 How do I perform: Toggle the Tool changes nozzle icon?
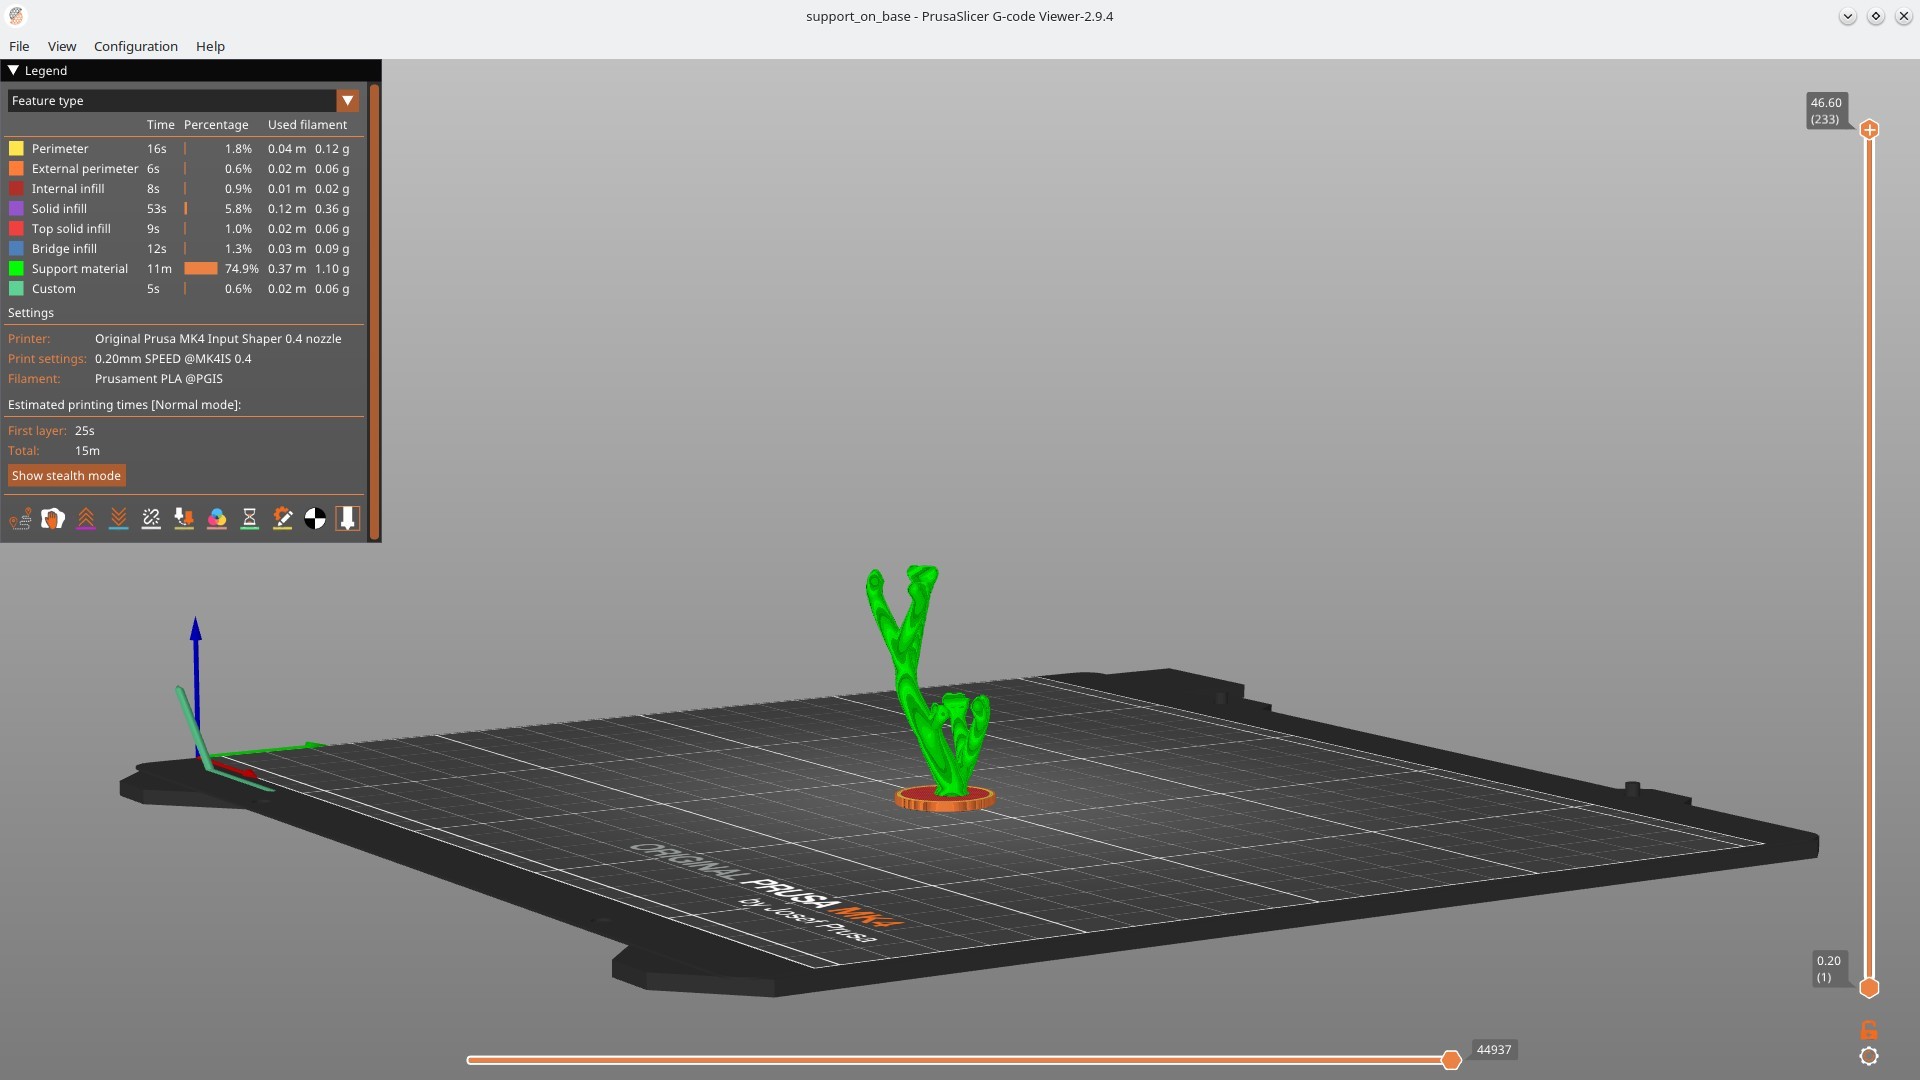184,518
